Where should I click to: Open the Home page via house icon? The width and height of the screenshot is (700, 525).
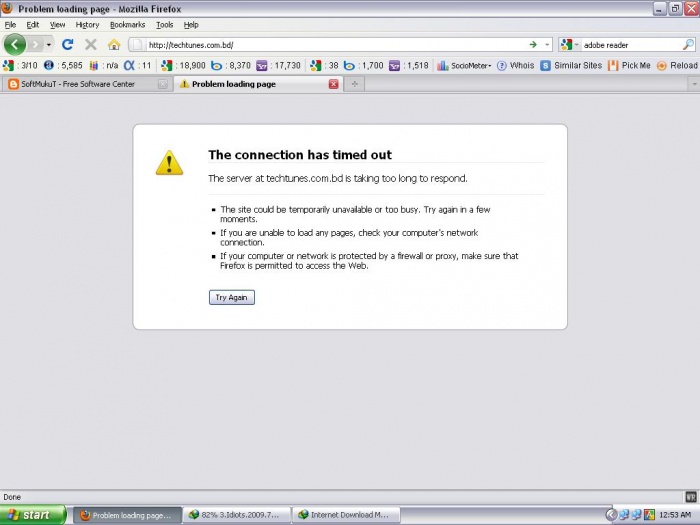point(114,45)
